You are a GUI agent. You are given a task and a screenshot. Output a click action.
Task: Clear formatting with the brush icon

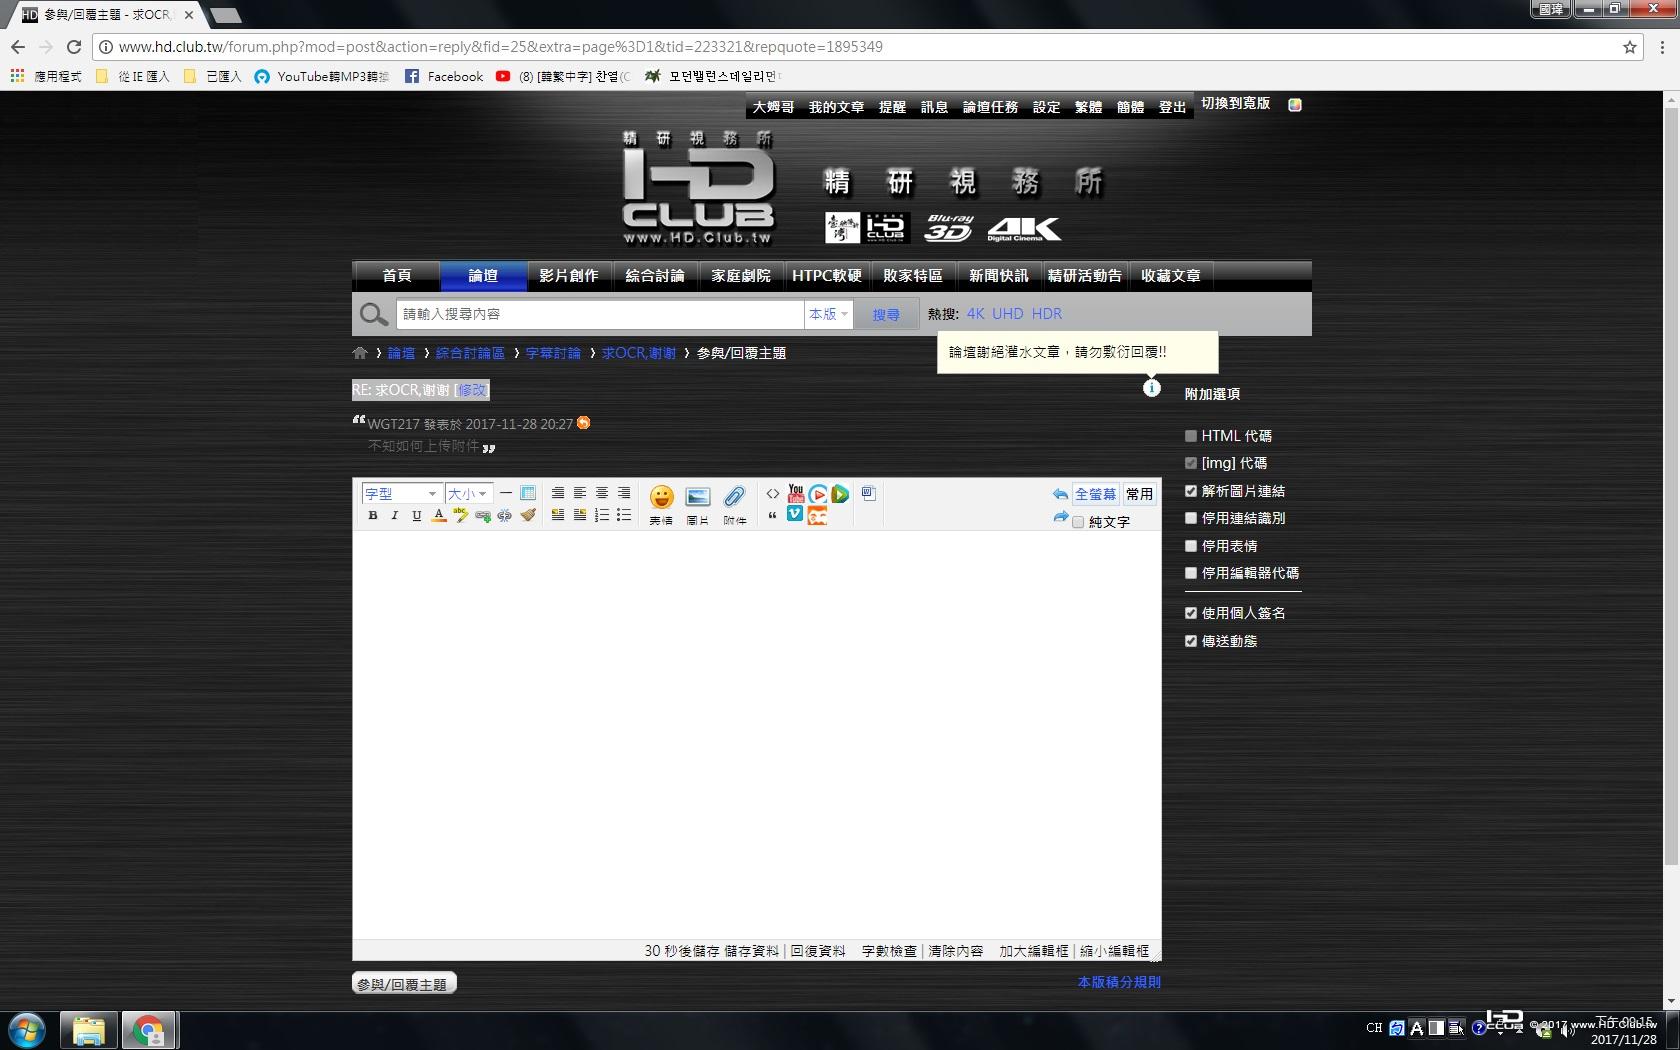point(528,516)
